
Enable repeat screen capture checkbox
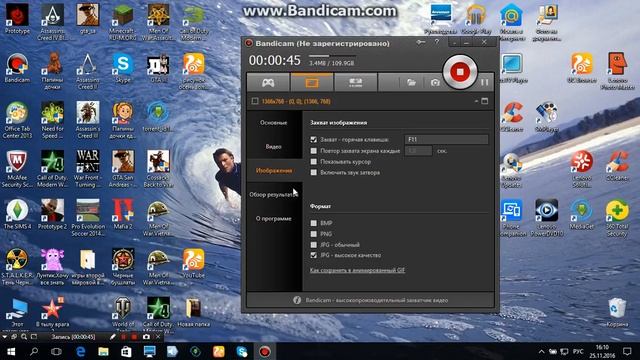point(313,151)
